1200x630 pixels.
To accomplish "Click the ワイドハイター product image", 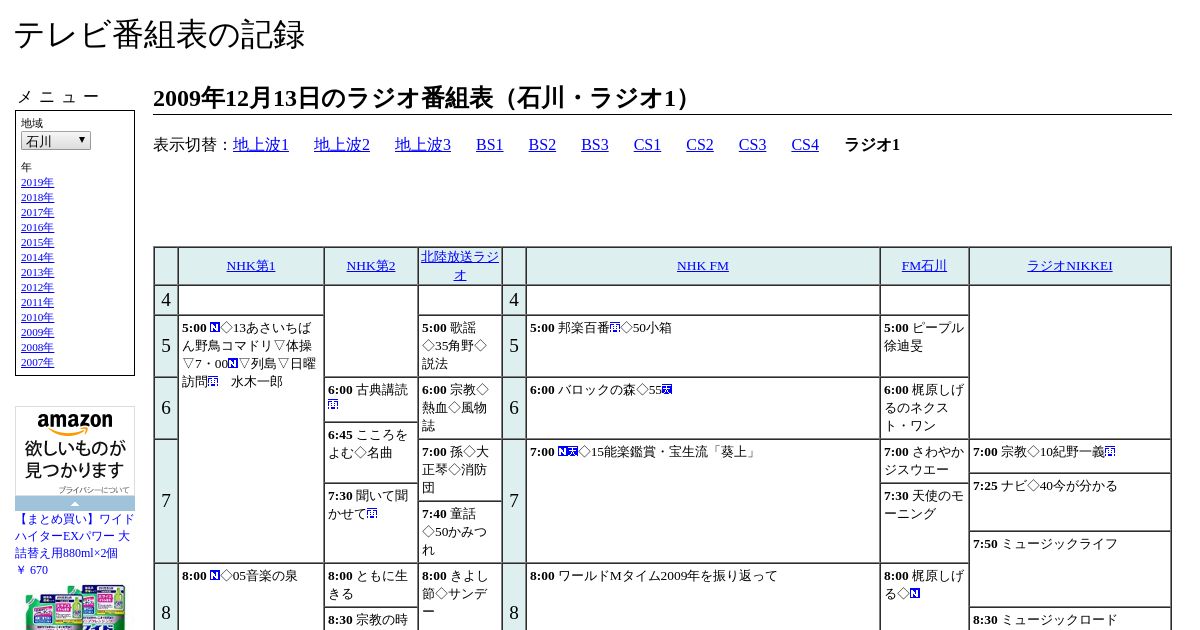I will pyautogui.click(x=75, y=607).
